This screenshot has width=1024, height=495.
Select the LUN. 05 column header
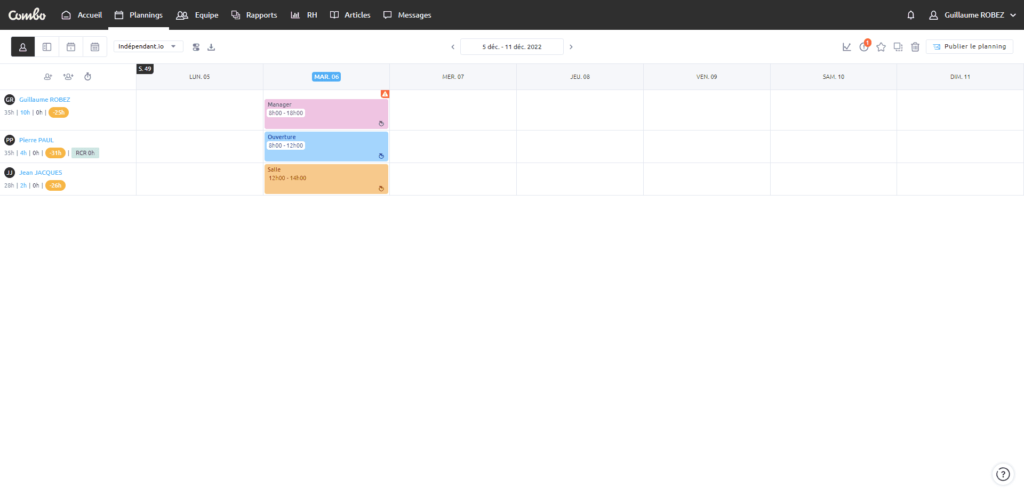[x=199, y=76]
